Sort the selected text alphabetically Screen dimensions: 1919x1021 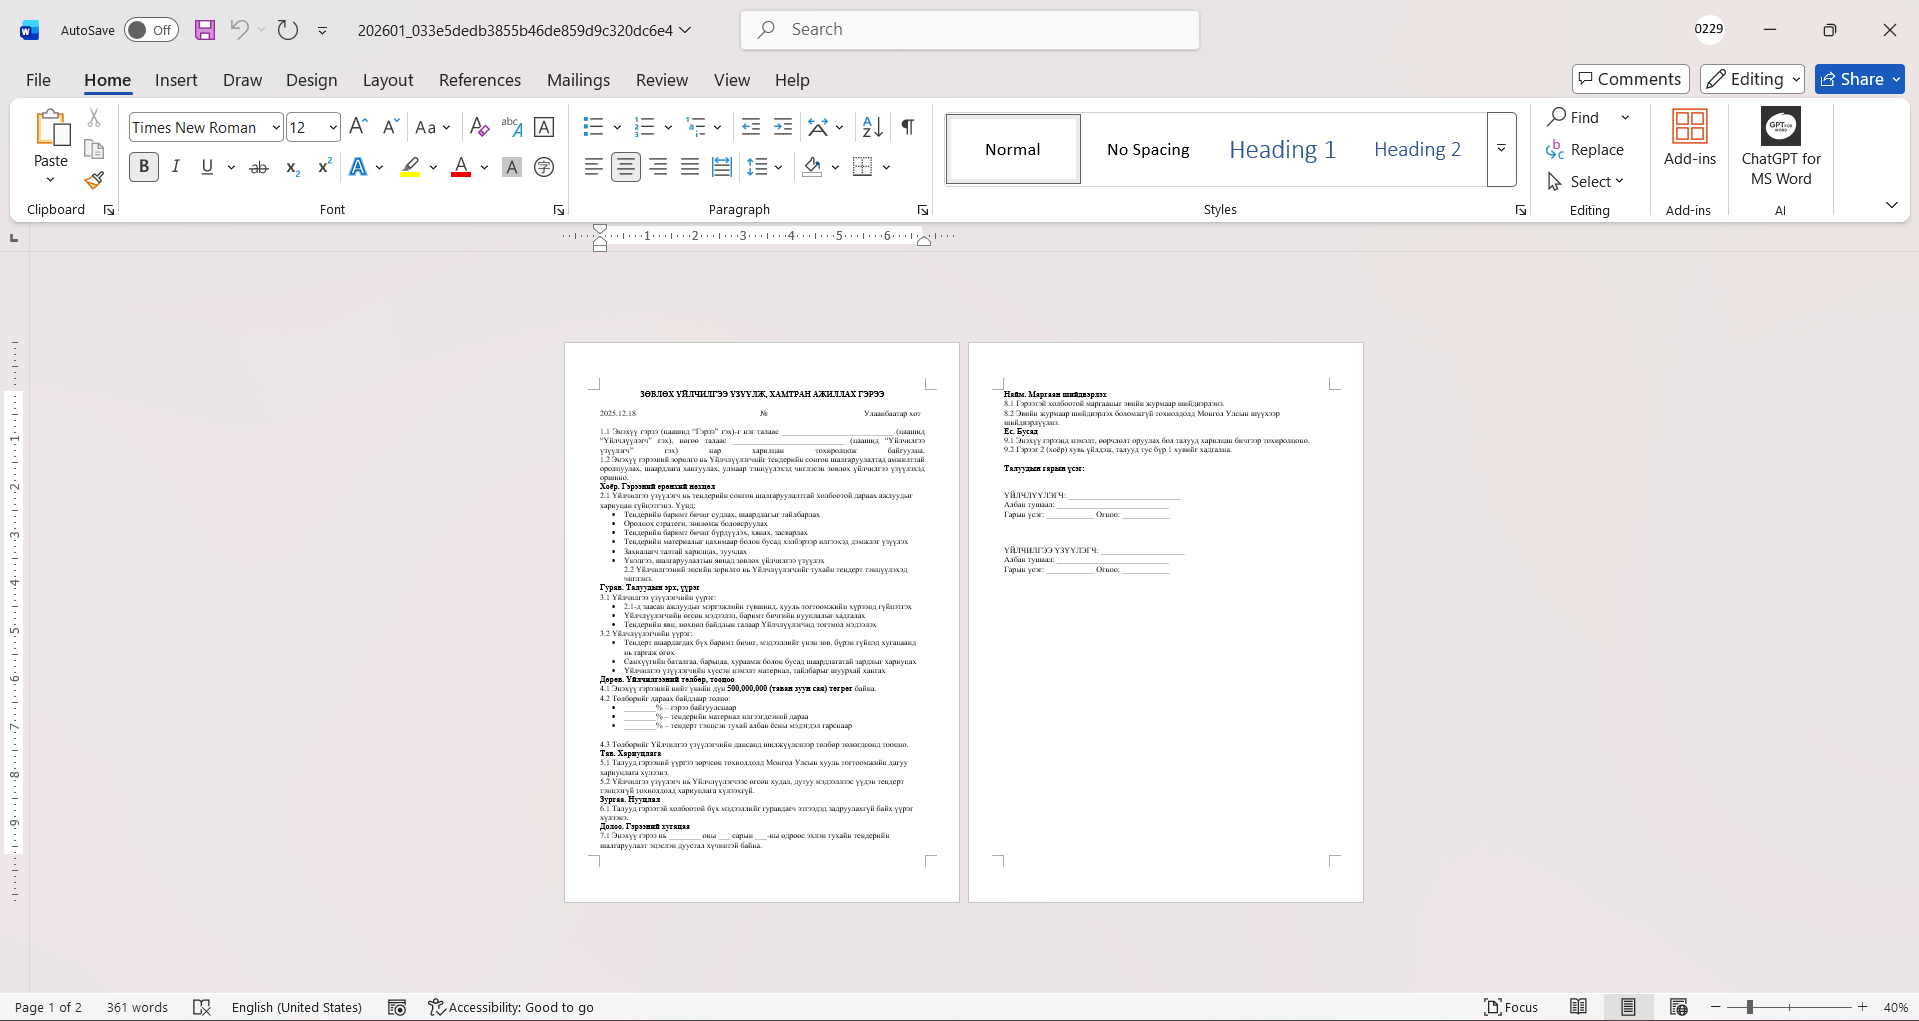click(872, 127)
